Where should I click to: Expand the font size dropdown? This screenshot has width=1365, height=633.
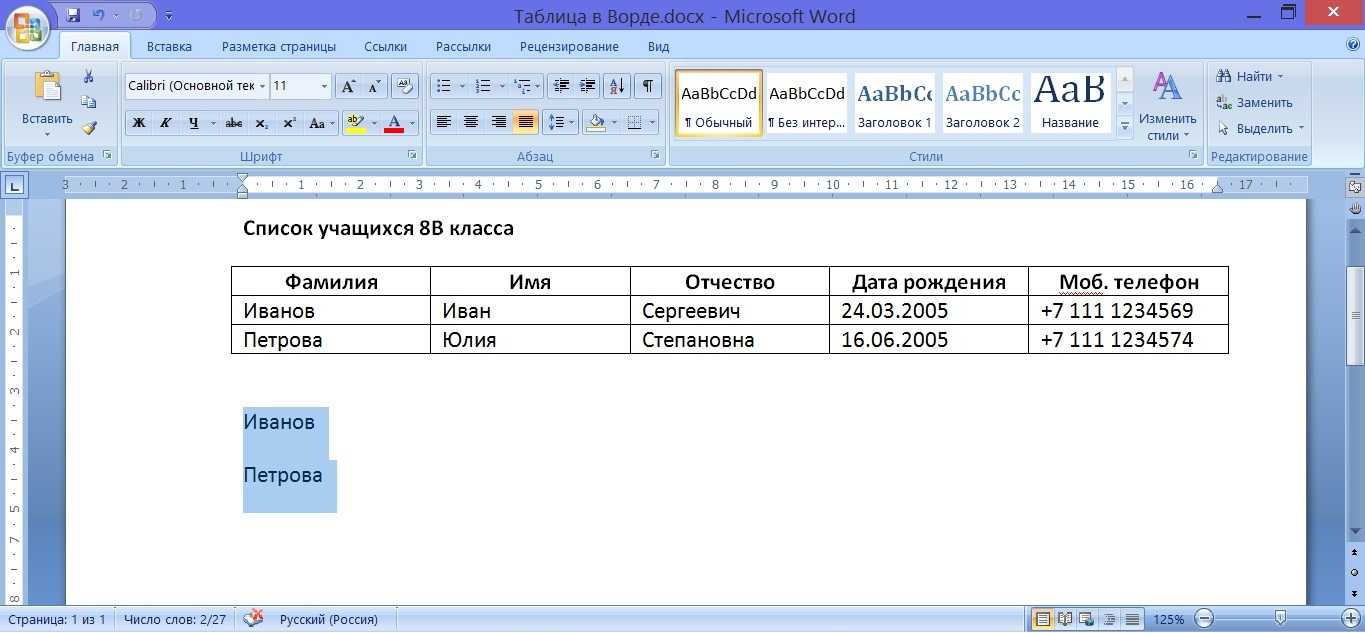point(324,87)
